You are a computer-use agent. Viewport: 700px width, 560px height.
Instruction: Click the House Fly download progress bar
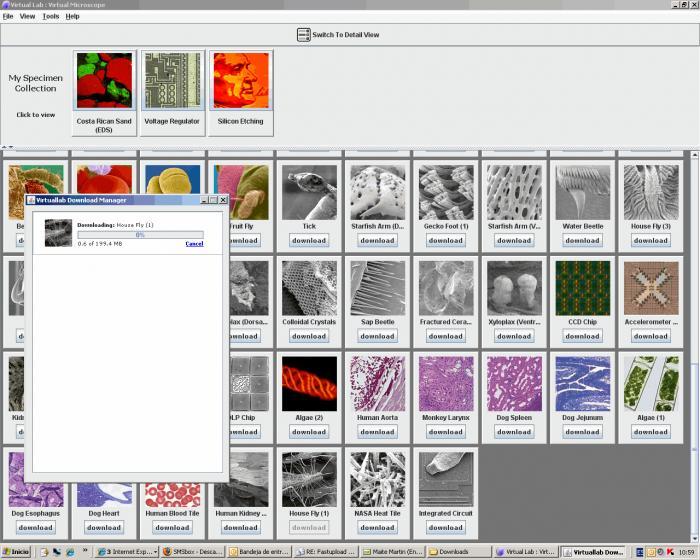pos(141,235)
